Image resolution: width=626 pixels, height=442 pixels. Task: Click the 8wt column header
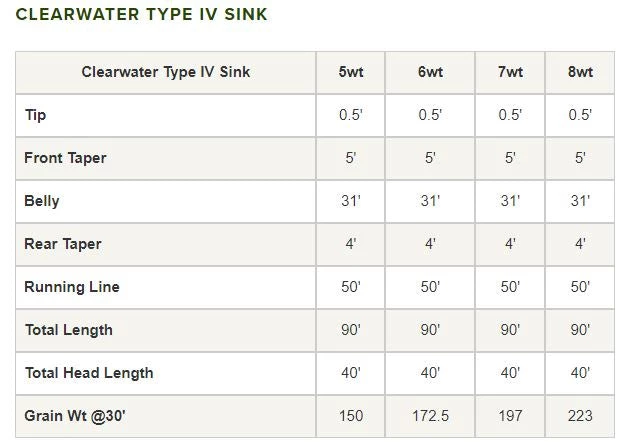tap(580, 72)
